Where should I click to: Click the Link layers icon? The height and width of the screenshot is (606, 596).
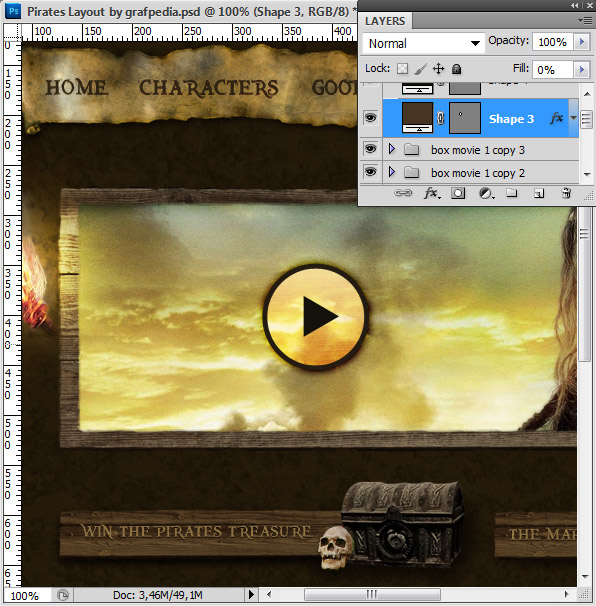(x=403, y=193)
